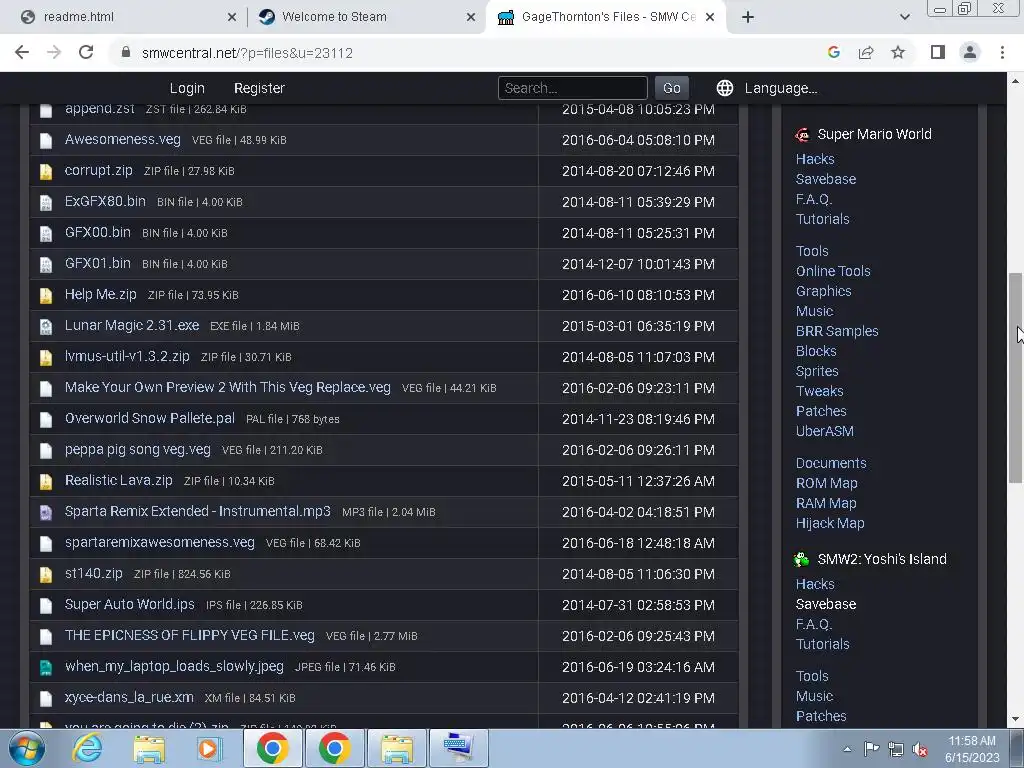Go back with the browser back arrow

pyautogui.click(x=22, y=52)
